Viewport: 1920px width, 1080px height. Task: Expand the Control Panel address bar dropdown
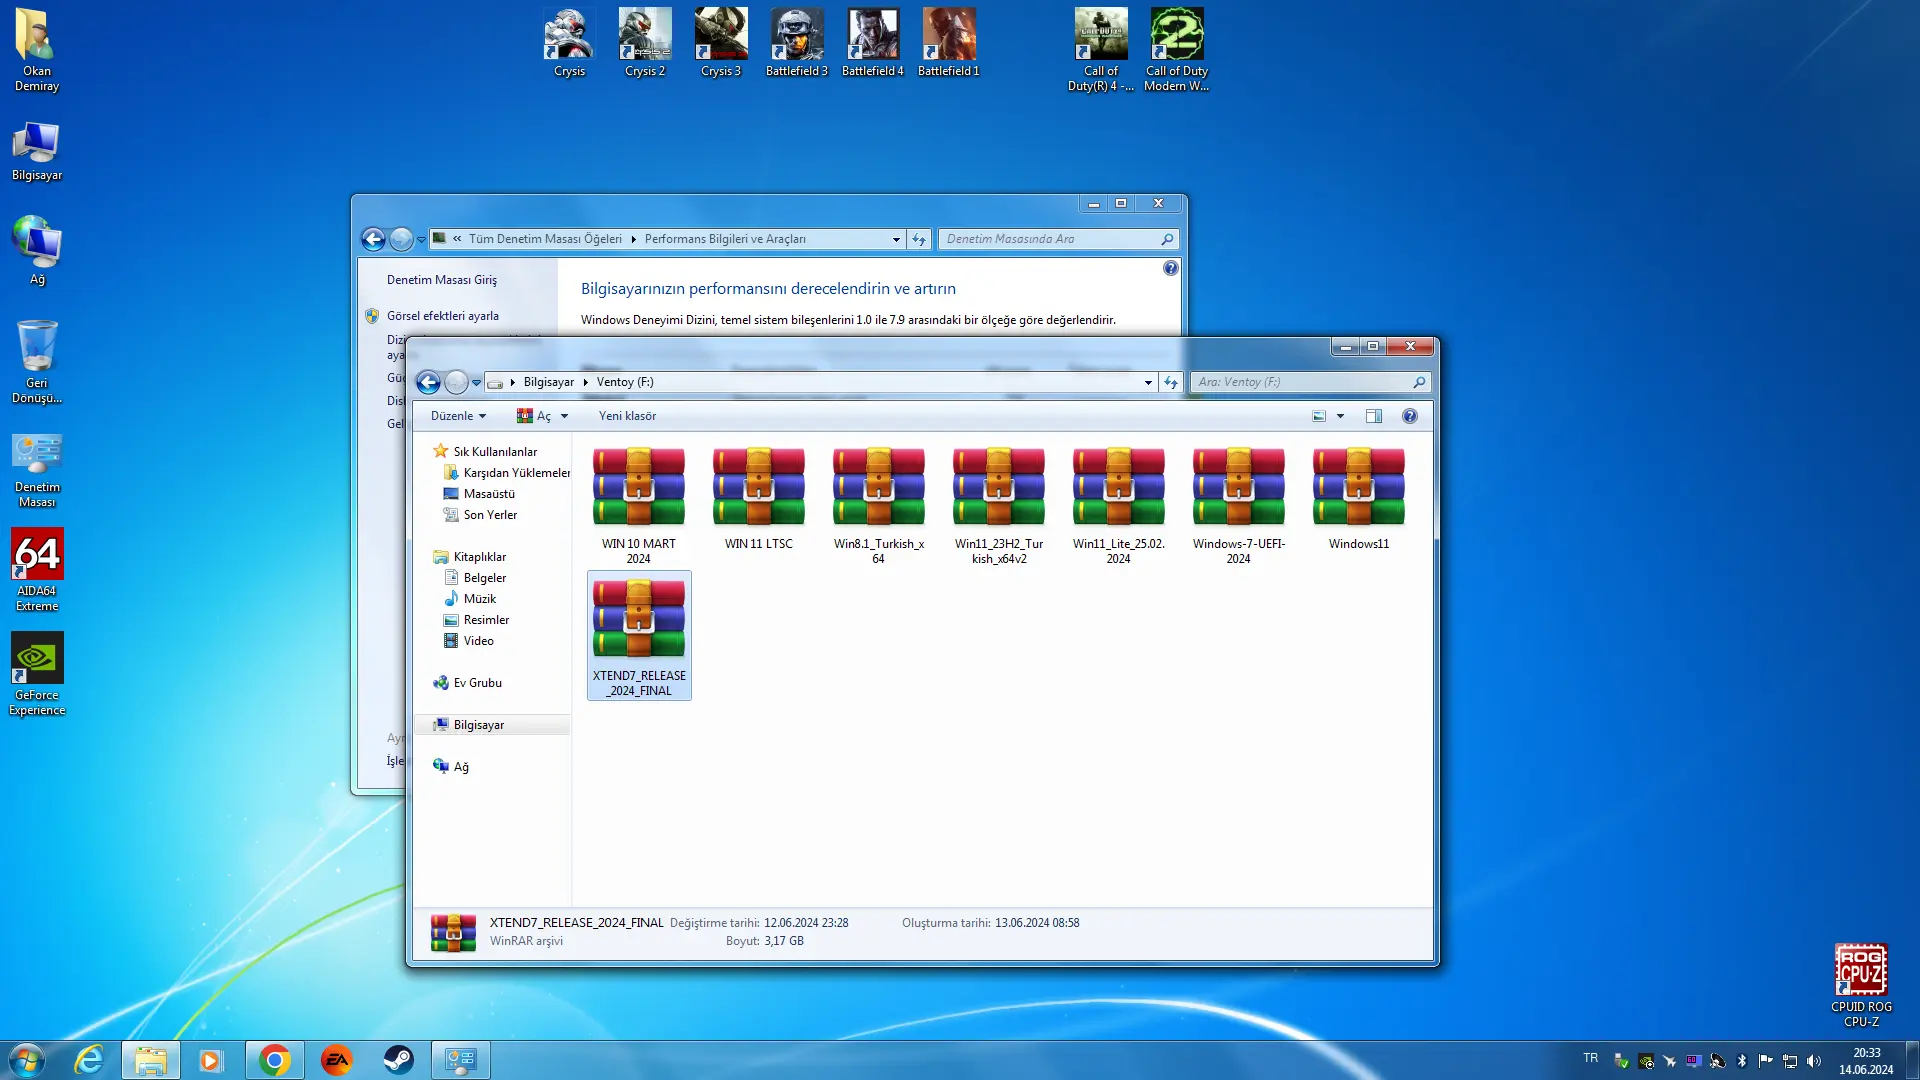click(896, 239)
